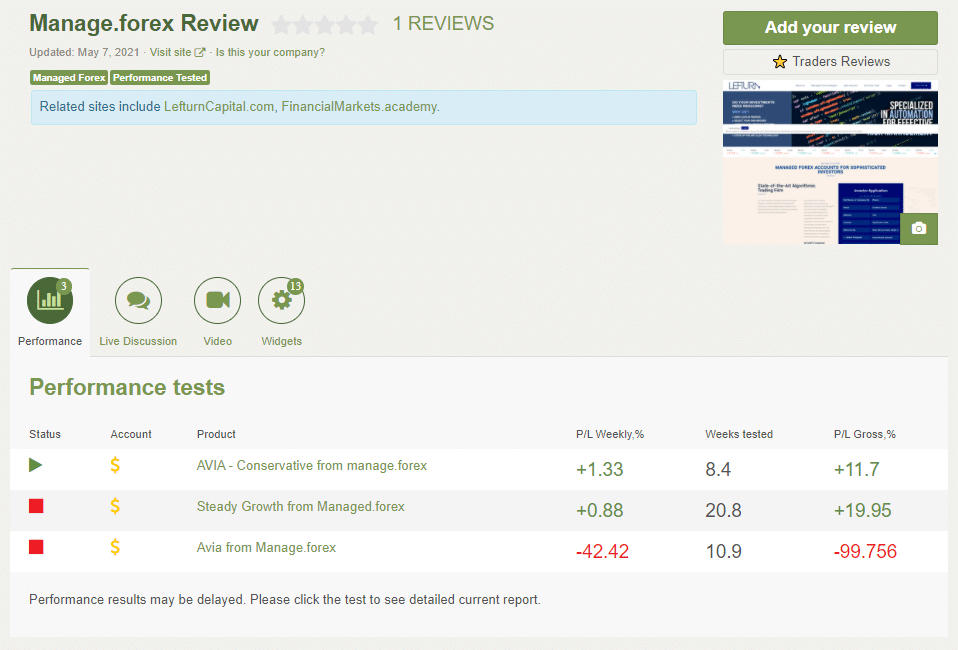Click the Manage.forex Review title
This screenshot has height=650, width=958.
pyautogui.click(x=144, y=24)
